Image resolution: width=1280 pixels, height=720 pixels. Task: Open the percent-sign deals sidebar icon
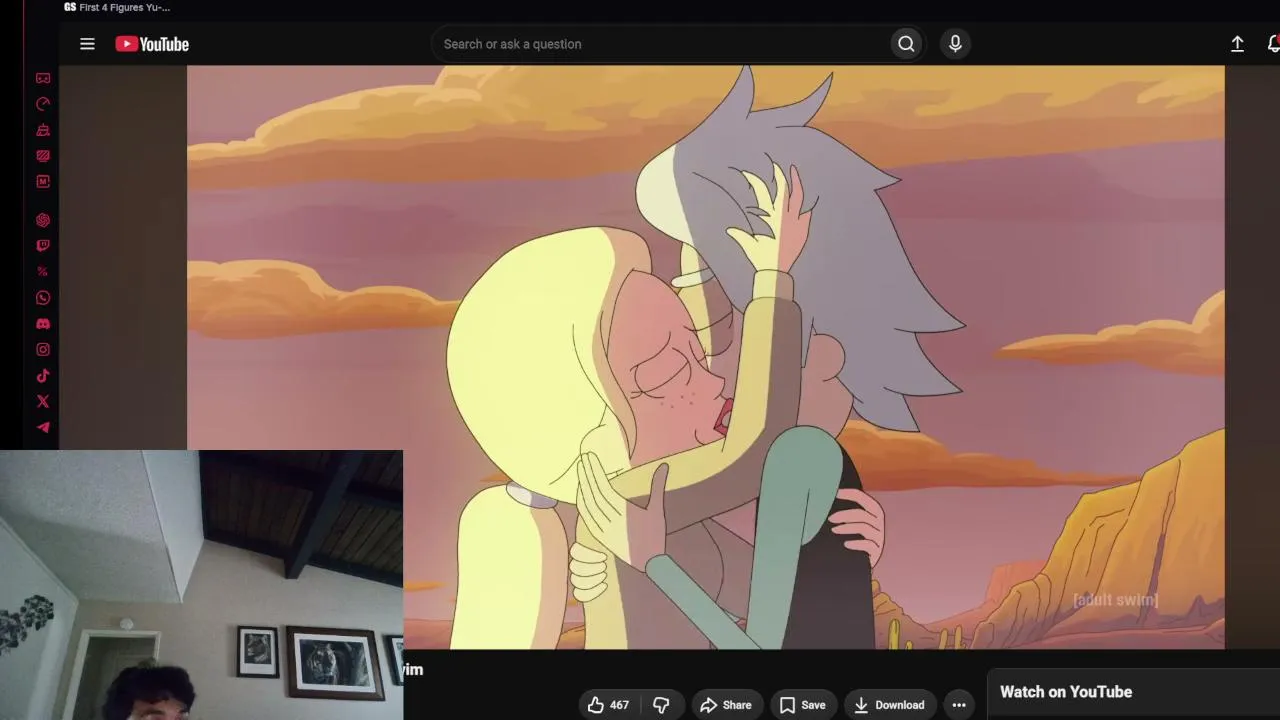click(x=43, y=272)
